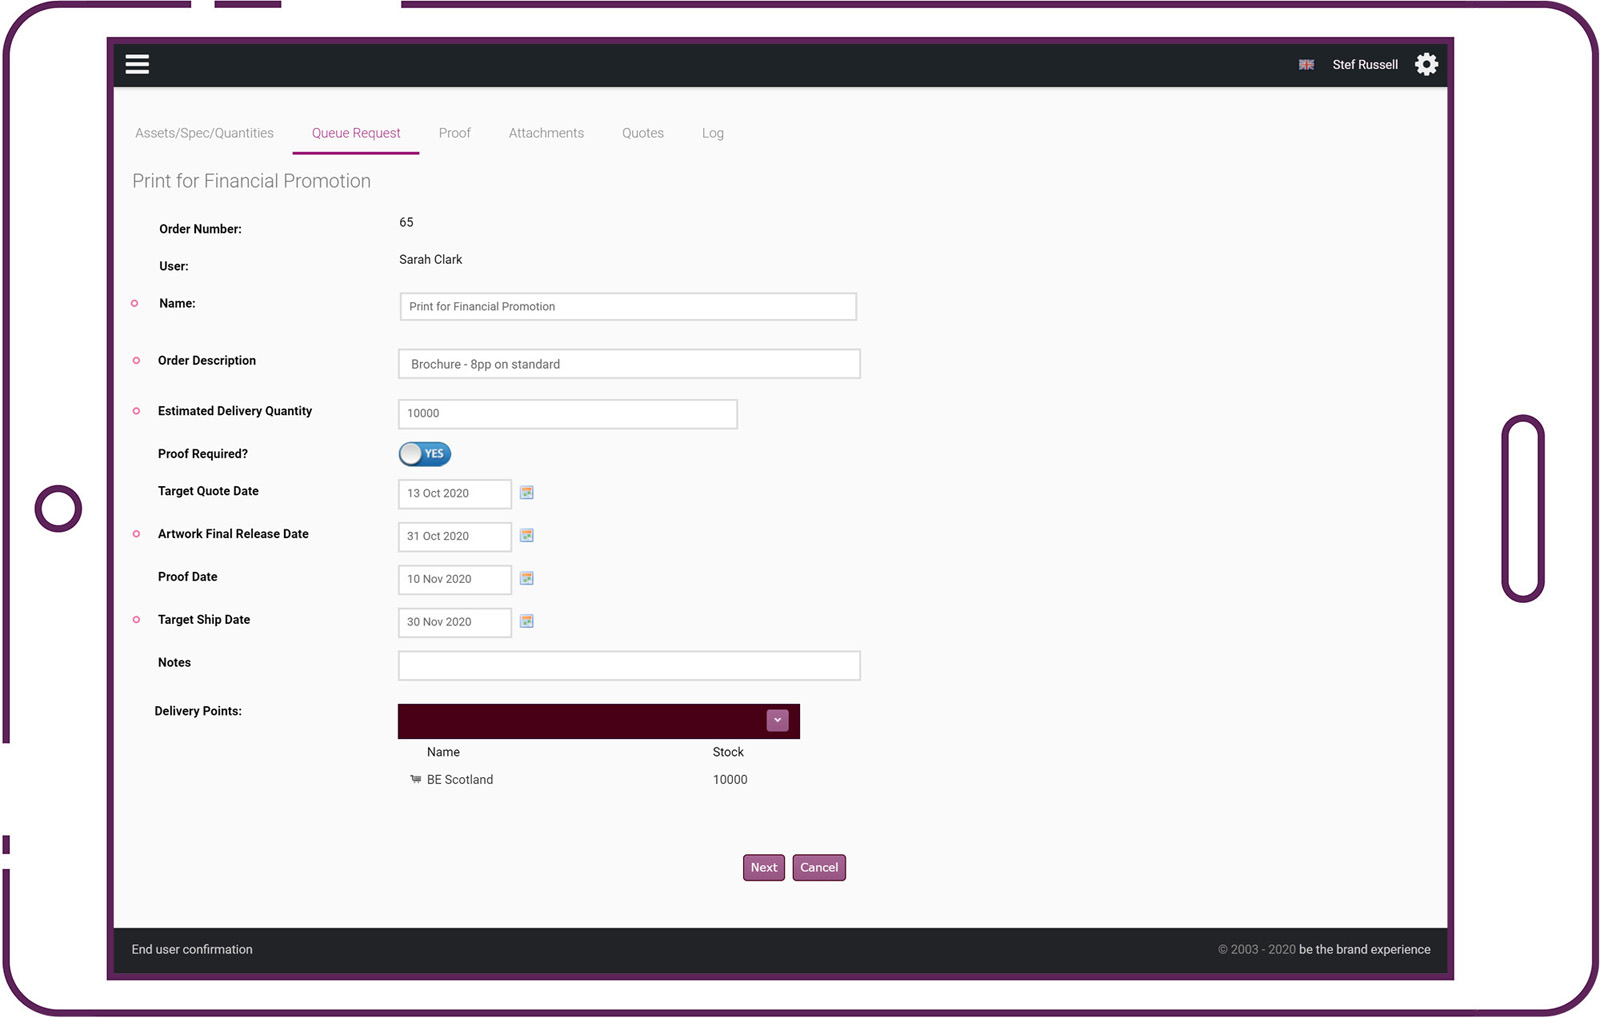Click the Proof Date input showing 10 Nov 2020
This screenshot has width=1600, height=1018.
455,580
